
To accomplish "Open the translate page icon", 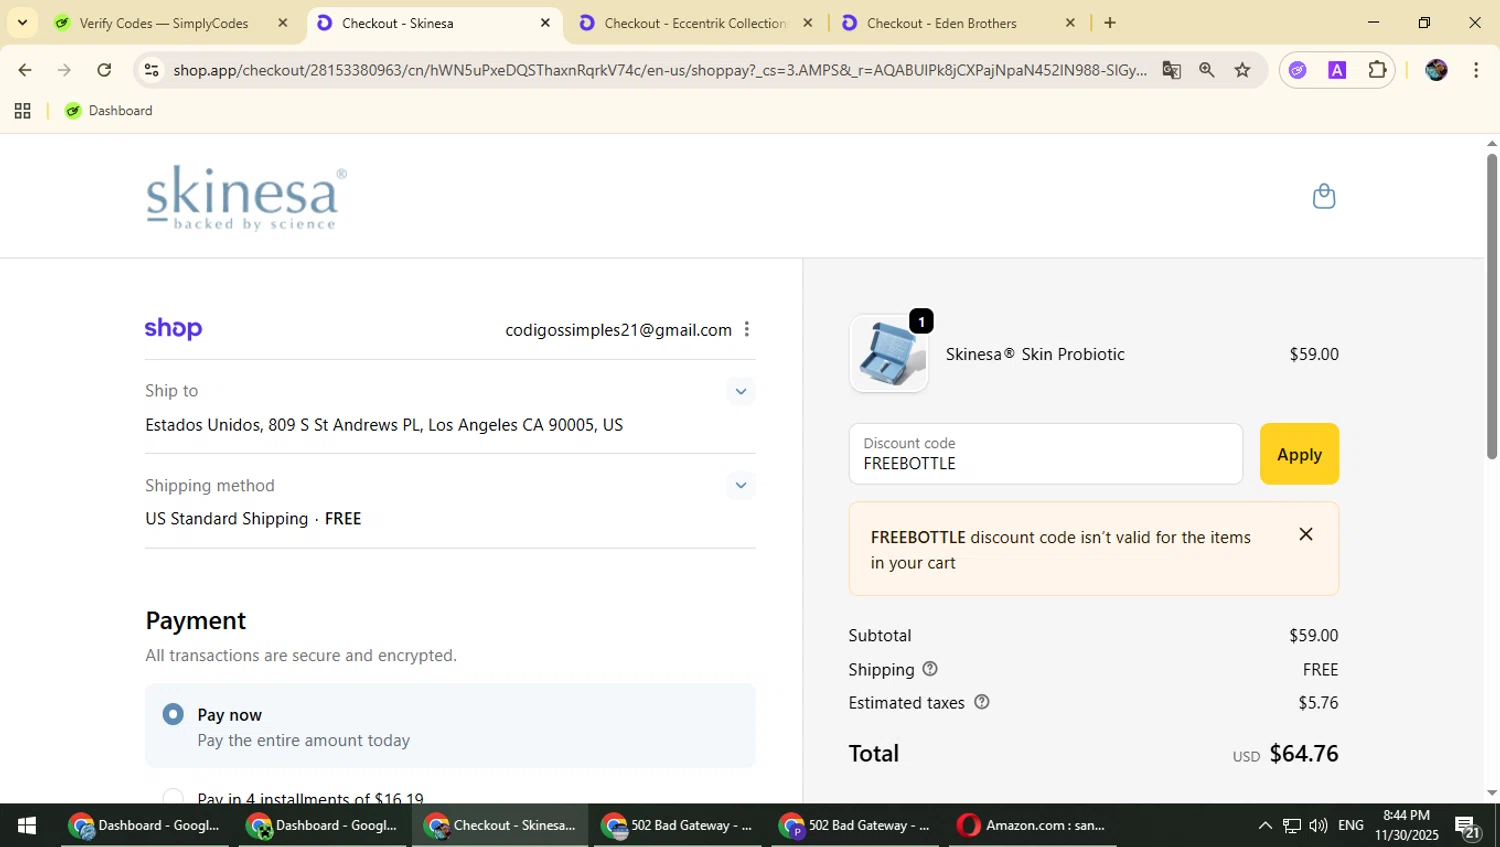I will pos(1171,70).
